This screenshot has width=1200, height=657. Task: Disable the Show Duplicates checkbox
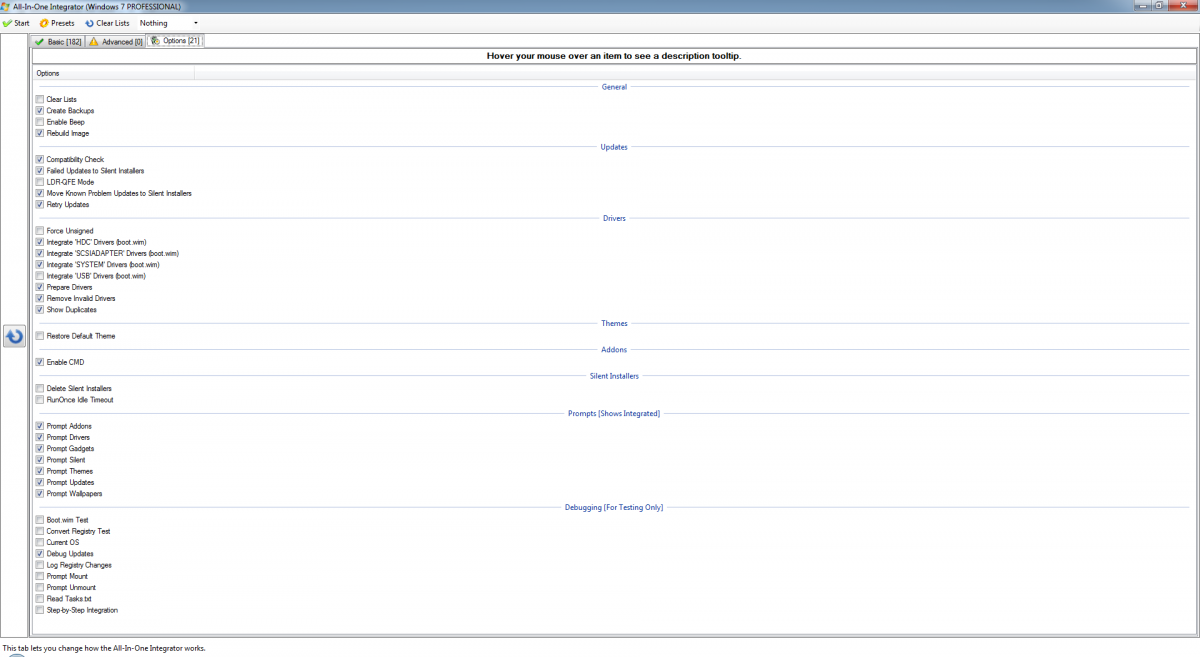(40, 310)
